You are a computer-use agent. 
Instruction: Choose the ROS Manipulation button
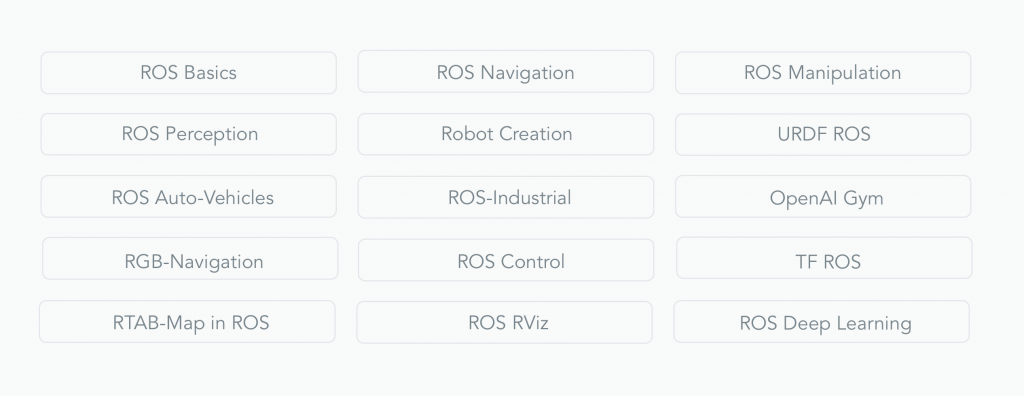tap(823, 73)
